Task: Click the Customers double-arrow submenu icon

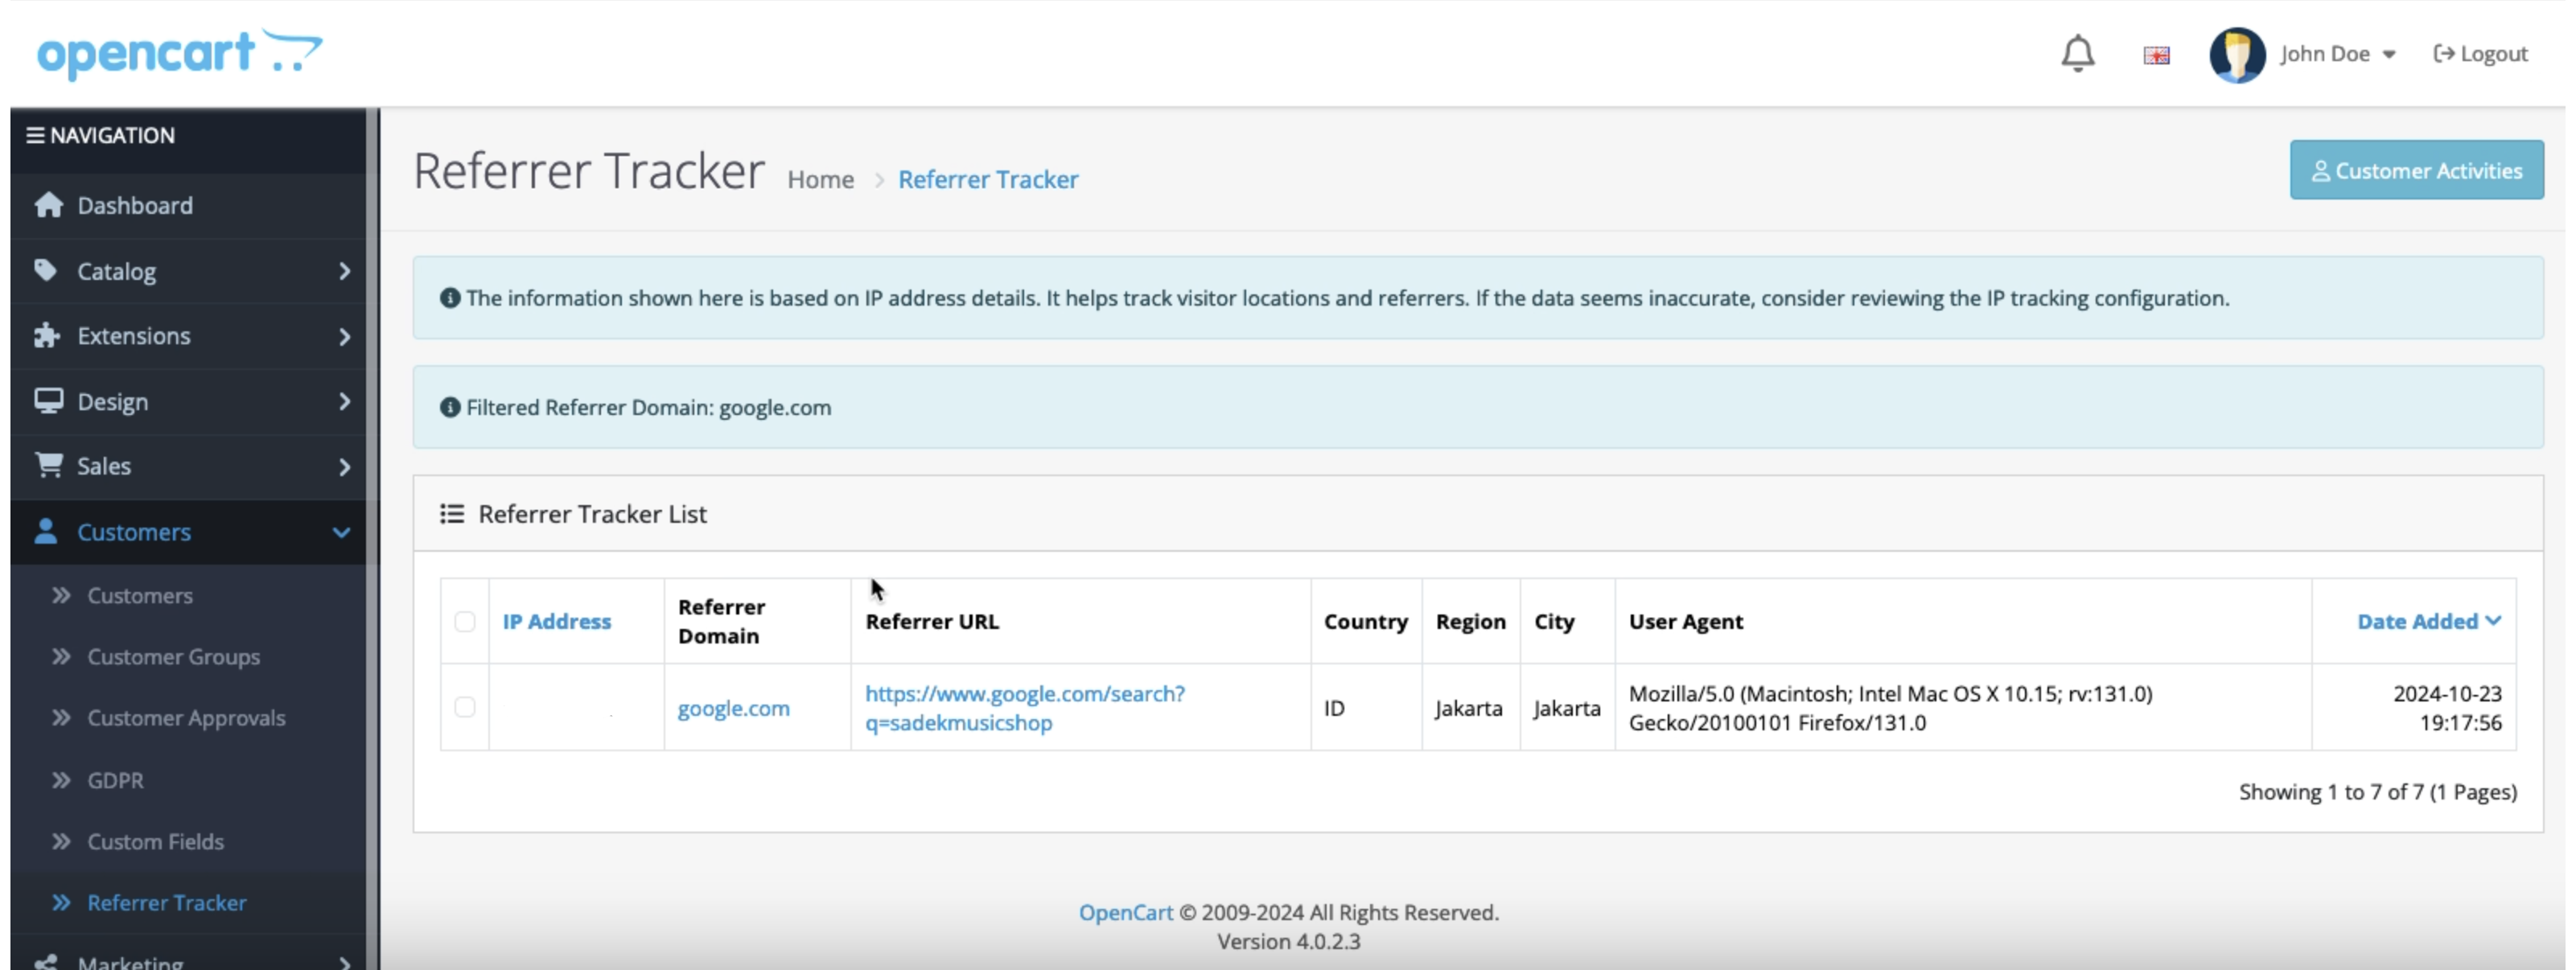Action: tap(61, 595)
